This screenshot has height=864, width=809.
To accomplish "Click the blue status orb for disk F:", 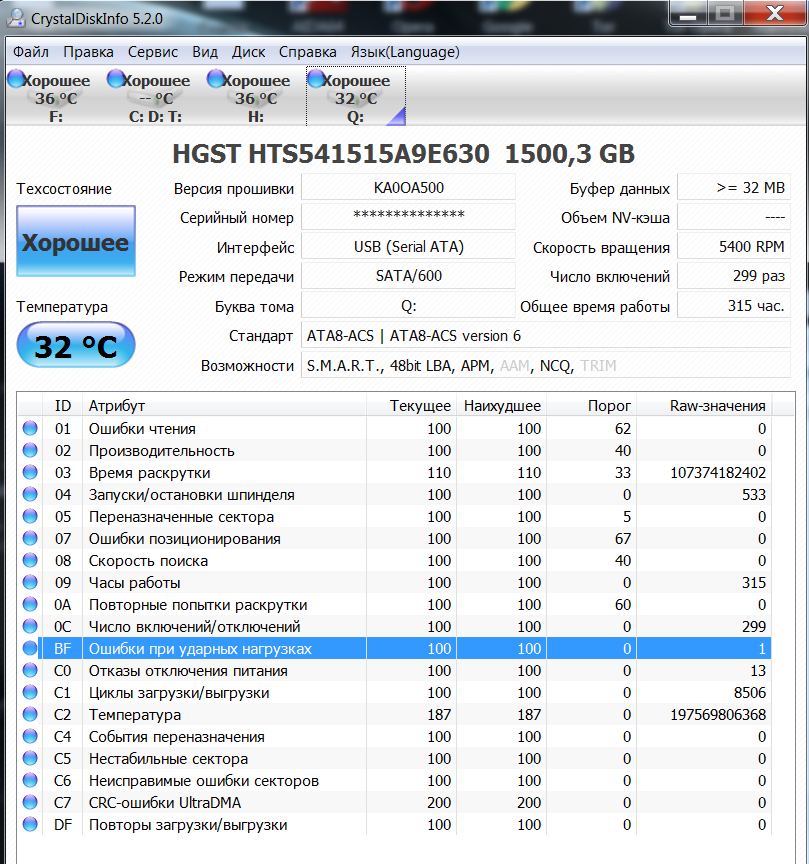I will [x=15, y=79].
